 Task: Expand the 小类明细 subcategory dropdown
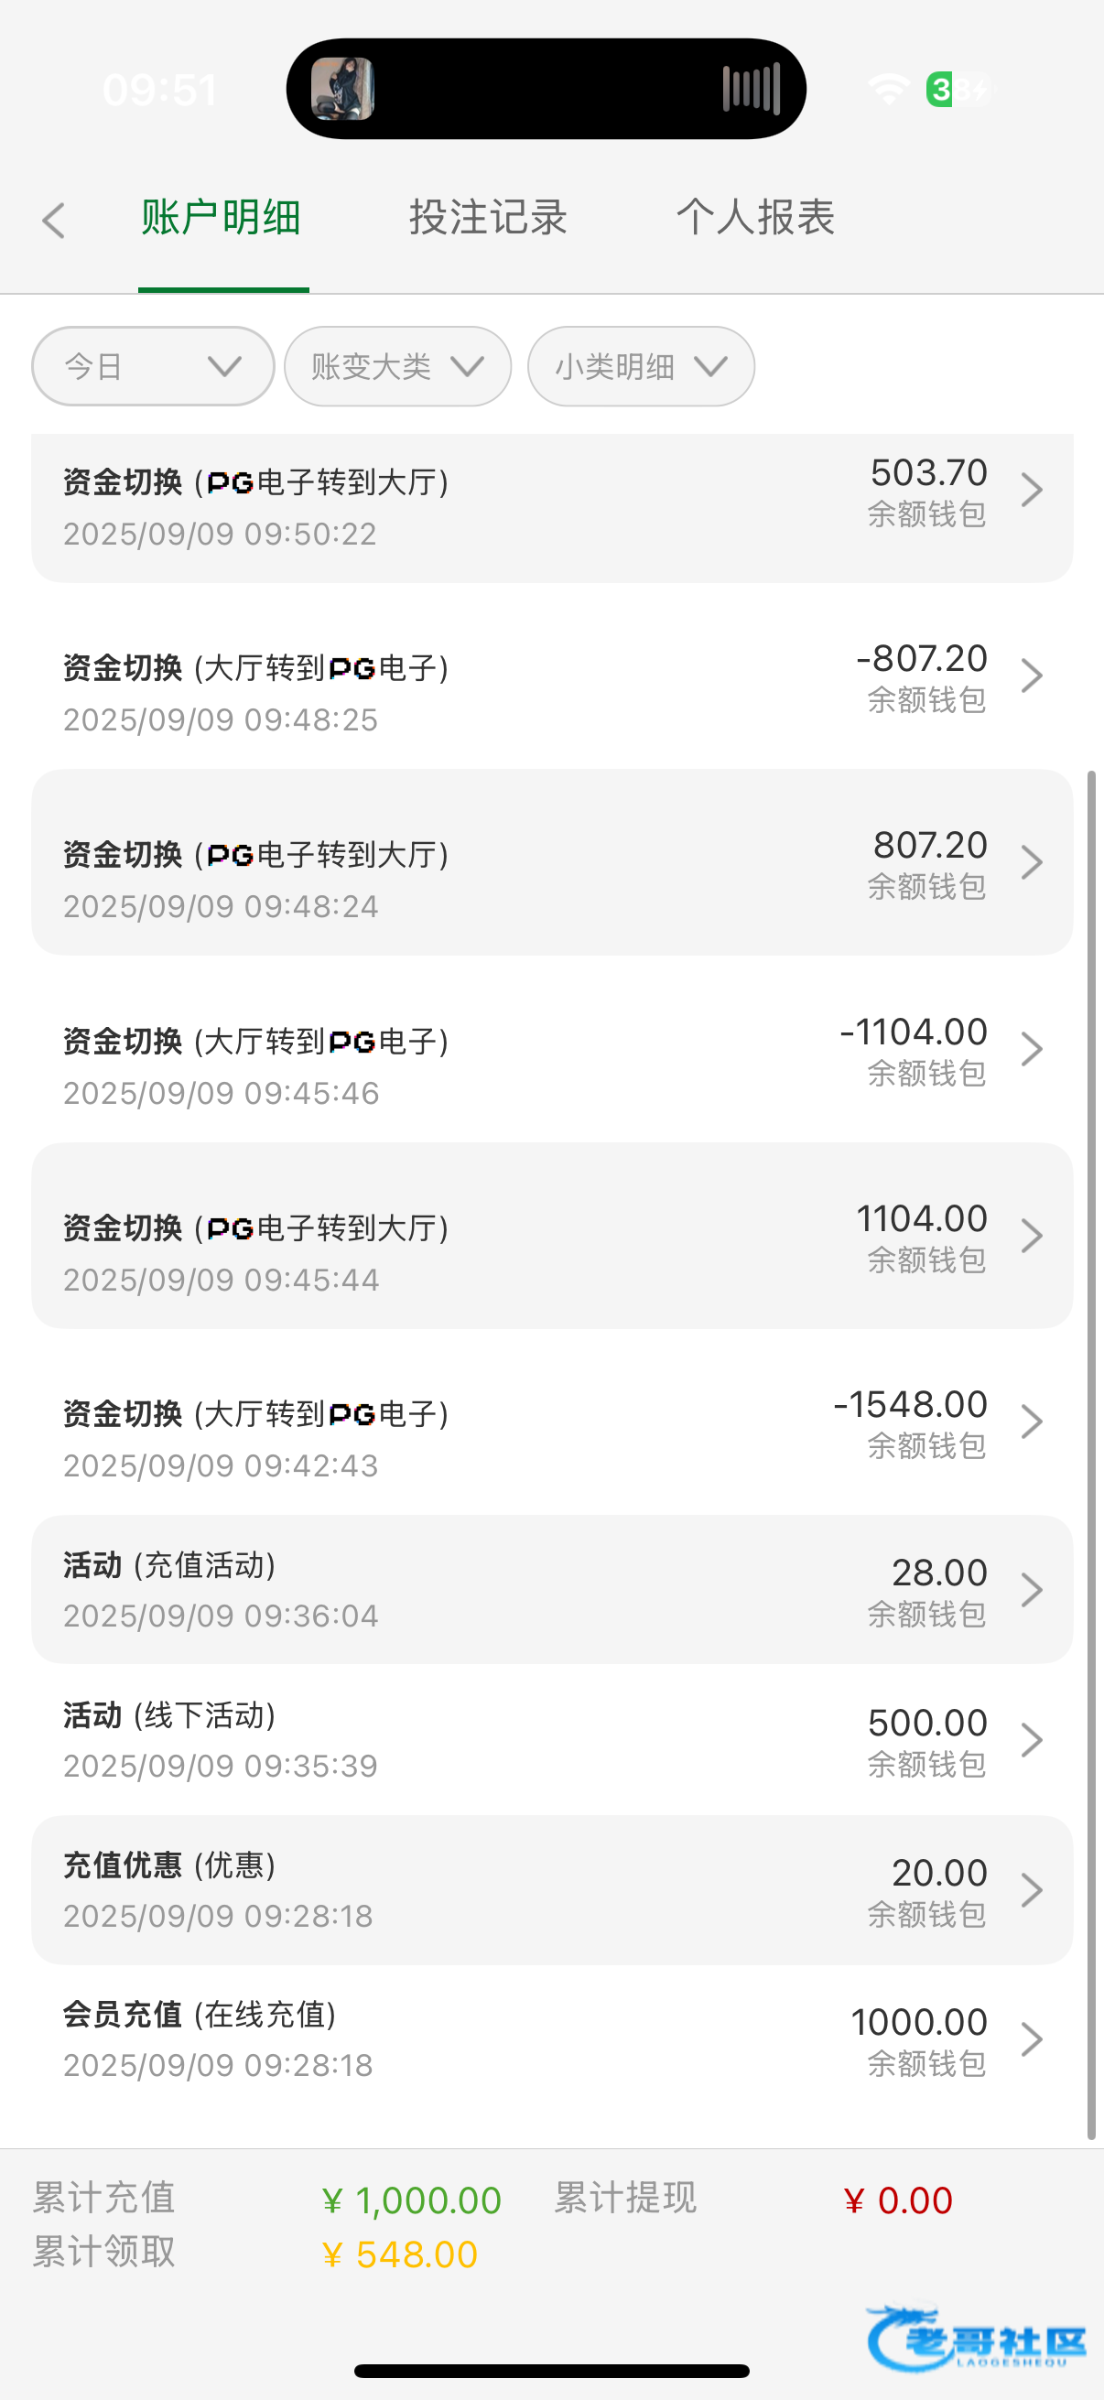click(x=641, y=366)
